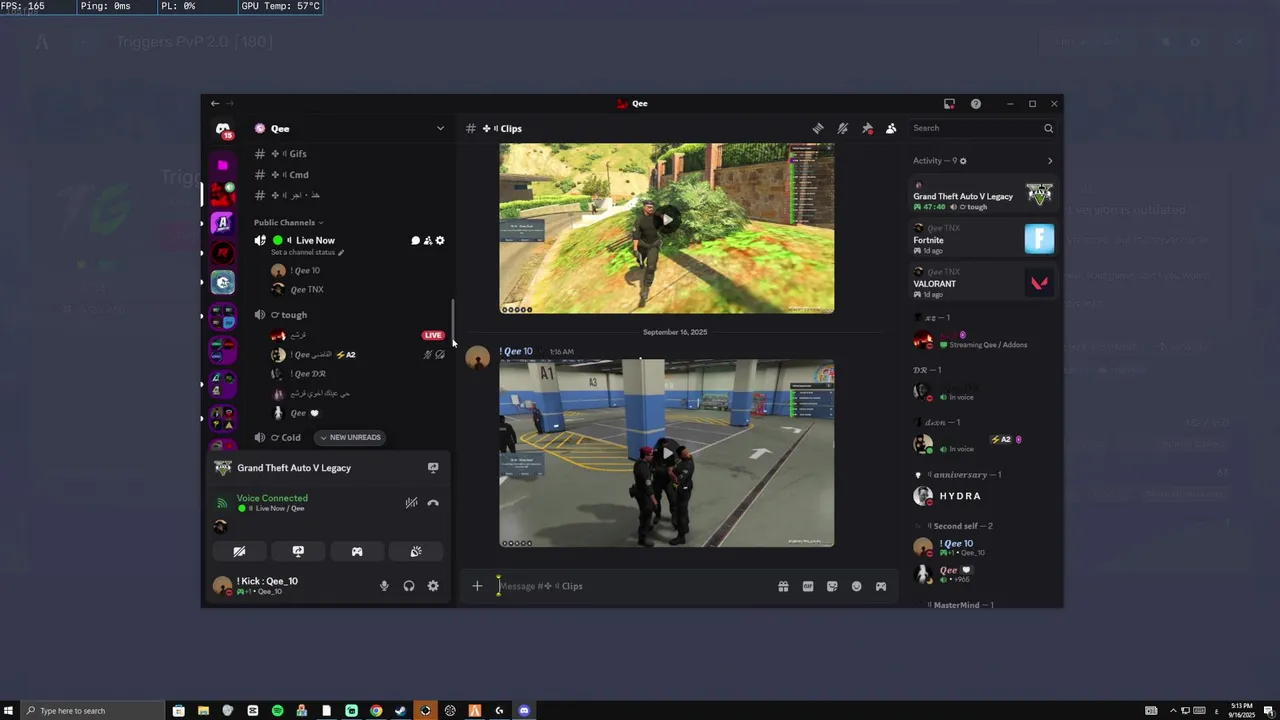The height and width of the screenshot is (720, 1280).
Task: Toggle channel notification settings bell icon
Action: (x=843, y=128)
